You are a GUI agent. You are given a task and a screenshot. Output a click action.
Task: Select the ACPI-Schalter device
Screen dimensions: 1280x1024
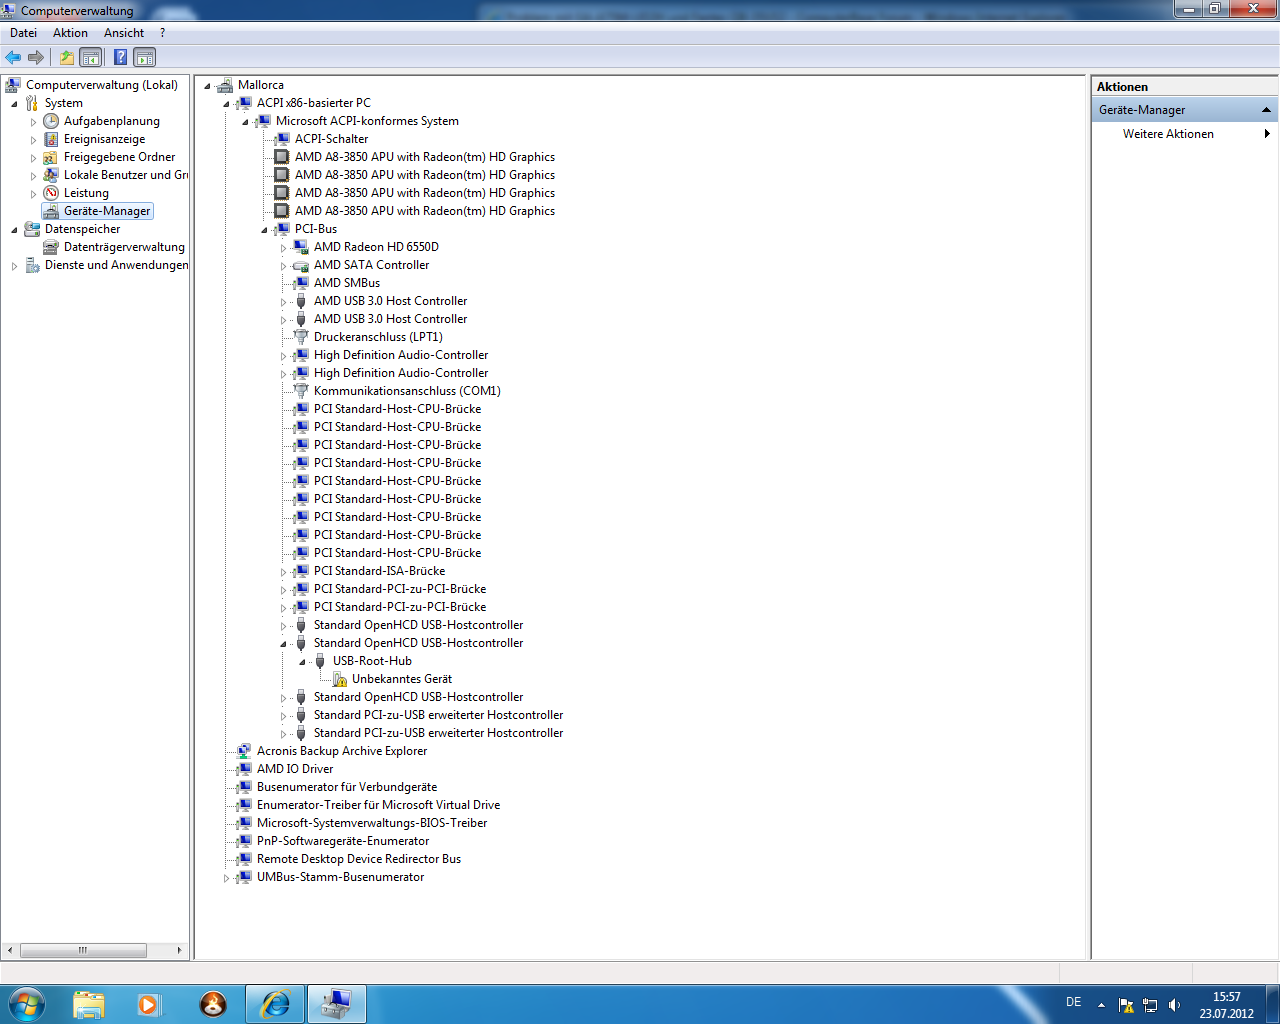[331, 139]
